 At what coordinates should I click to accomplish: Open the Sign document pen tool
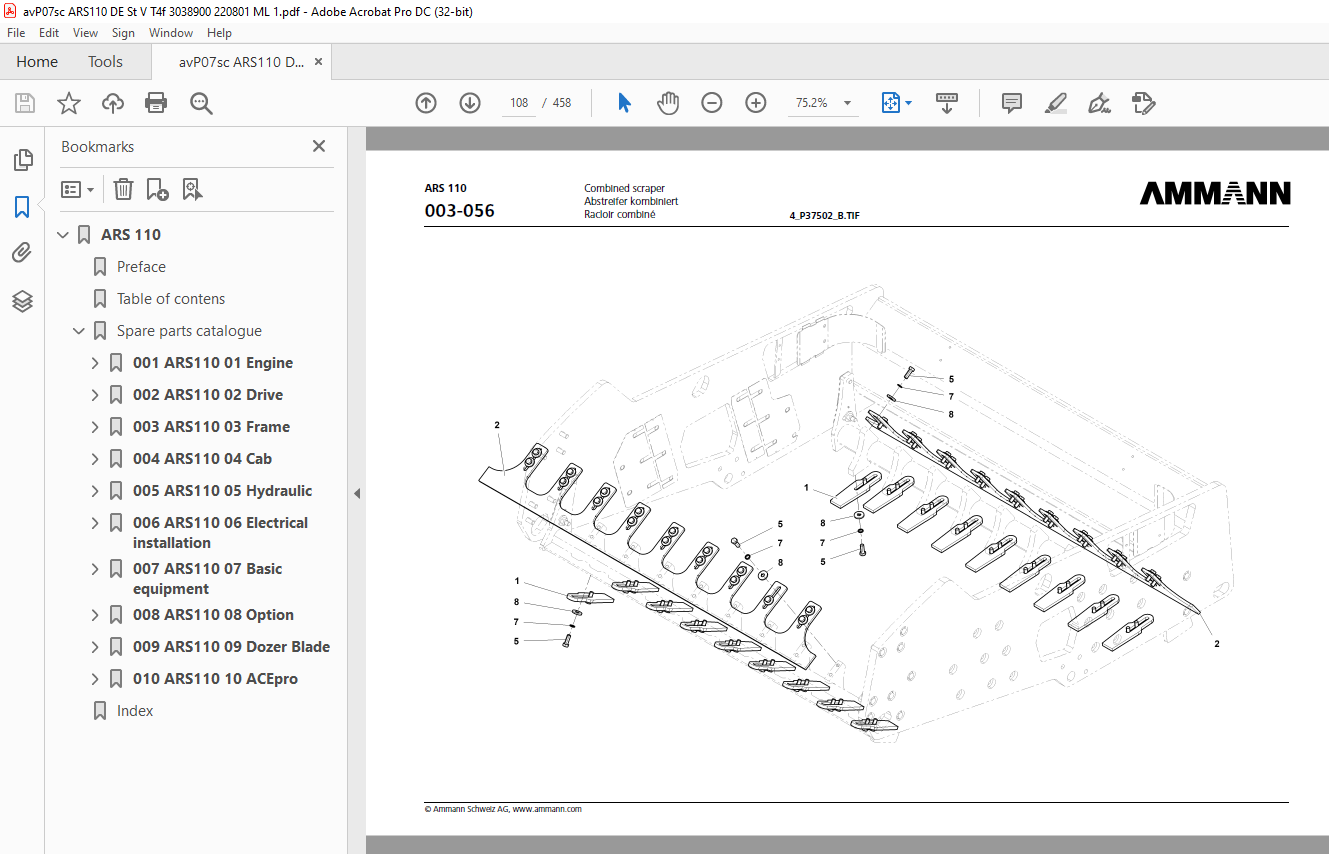pyautogui.click(x=1099, y=103)
